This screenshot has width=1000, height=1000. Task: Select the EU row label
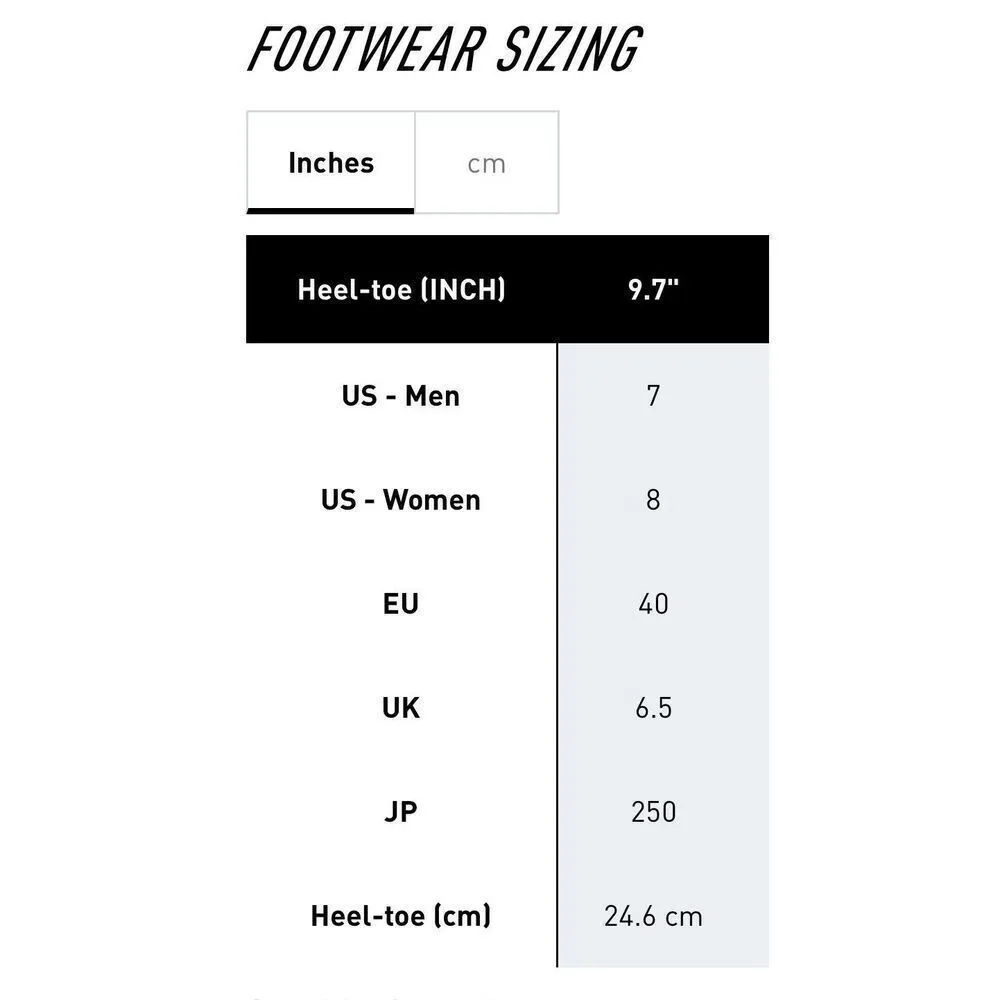click(401, 604)
